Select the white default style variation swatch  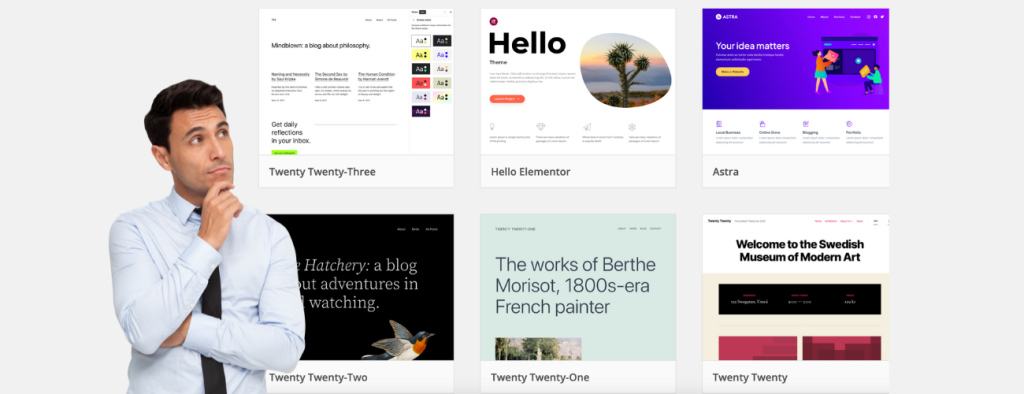[421, 41]
